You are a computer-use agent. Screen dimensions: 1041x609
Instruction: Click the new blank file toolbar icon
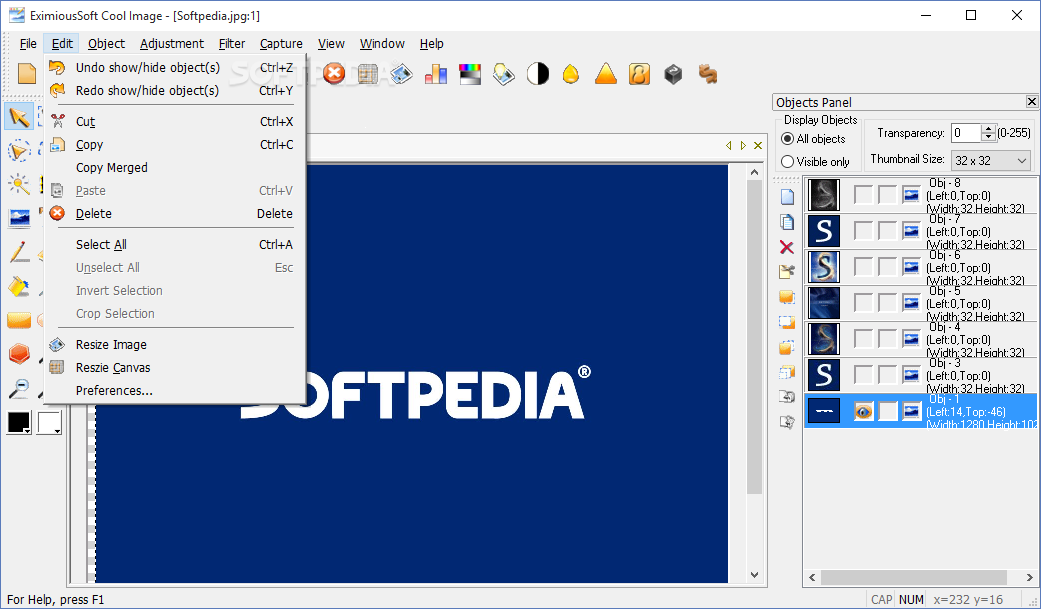pyautogui.click(x=27, y=74)
